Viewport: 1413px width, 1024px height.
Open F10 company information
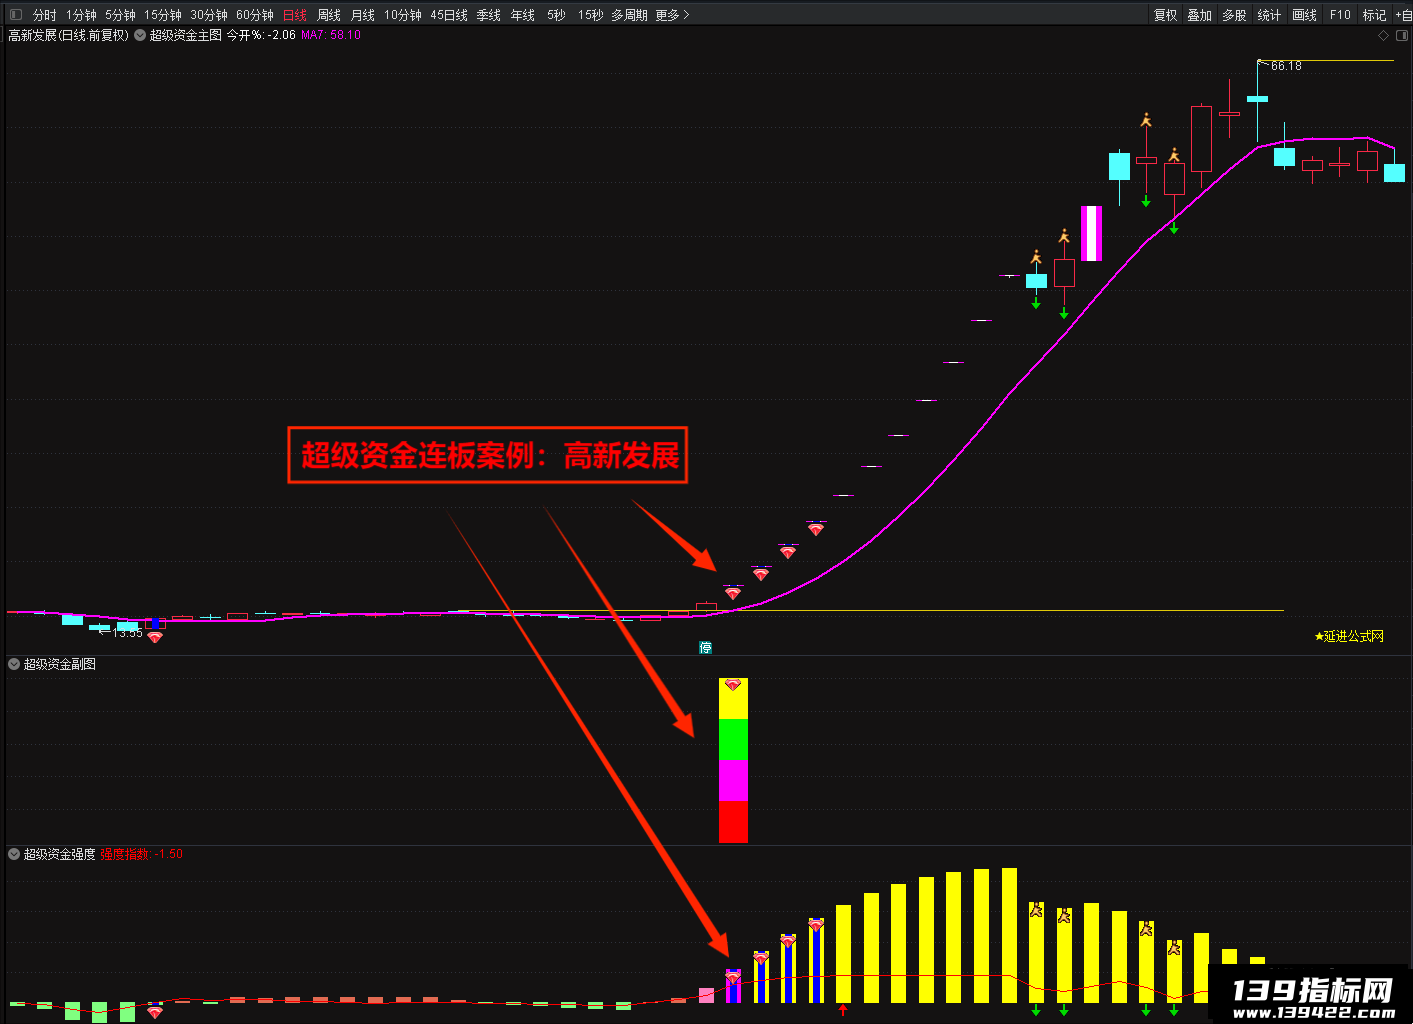pos(1340,15)
